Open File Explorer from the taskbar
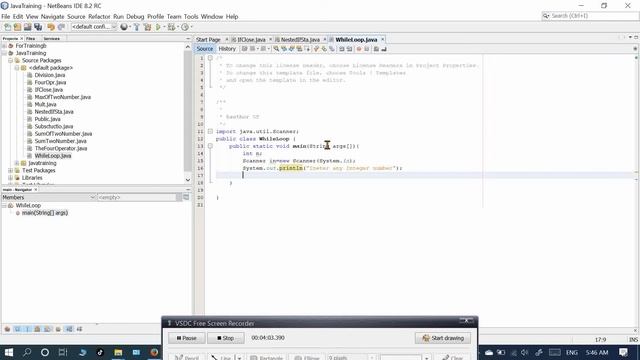640x360 pixels. click(118, 352)
